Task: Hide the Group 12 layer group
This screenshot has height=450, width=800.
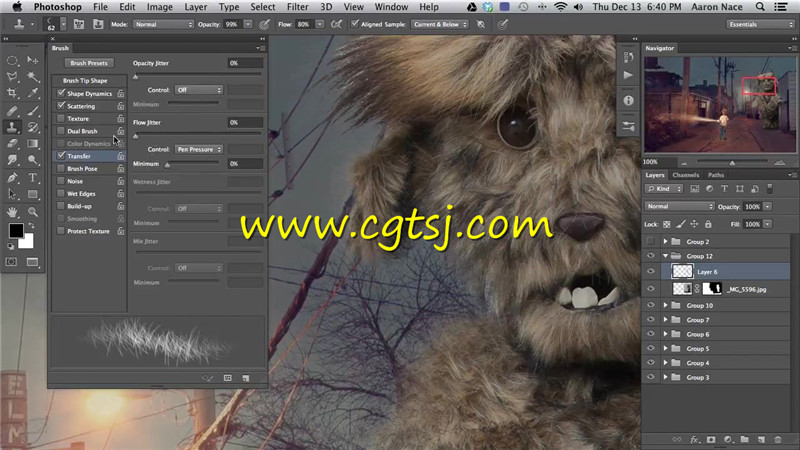Action: point(651,256)
